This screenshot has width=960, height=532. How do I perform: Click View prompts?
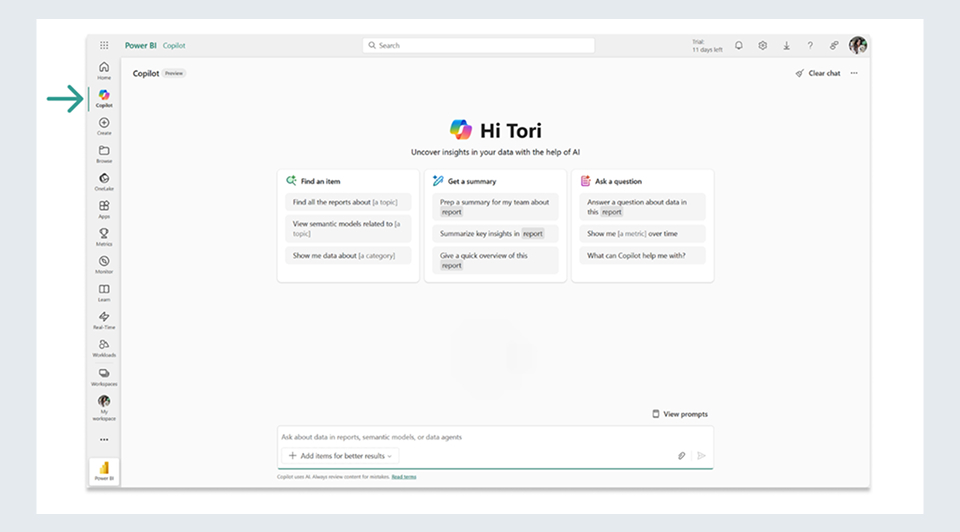(x=680, y=414)
